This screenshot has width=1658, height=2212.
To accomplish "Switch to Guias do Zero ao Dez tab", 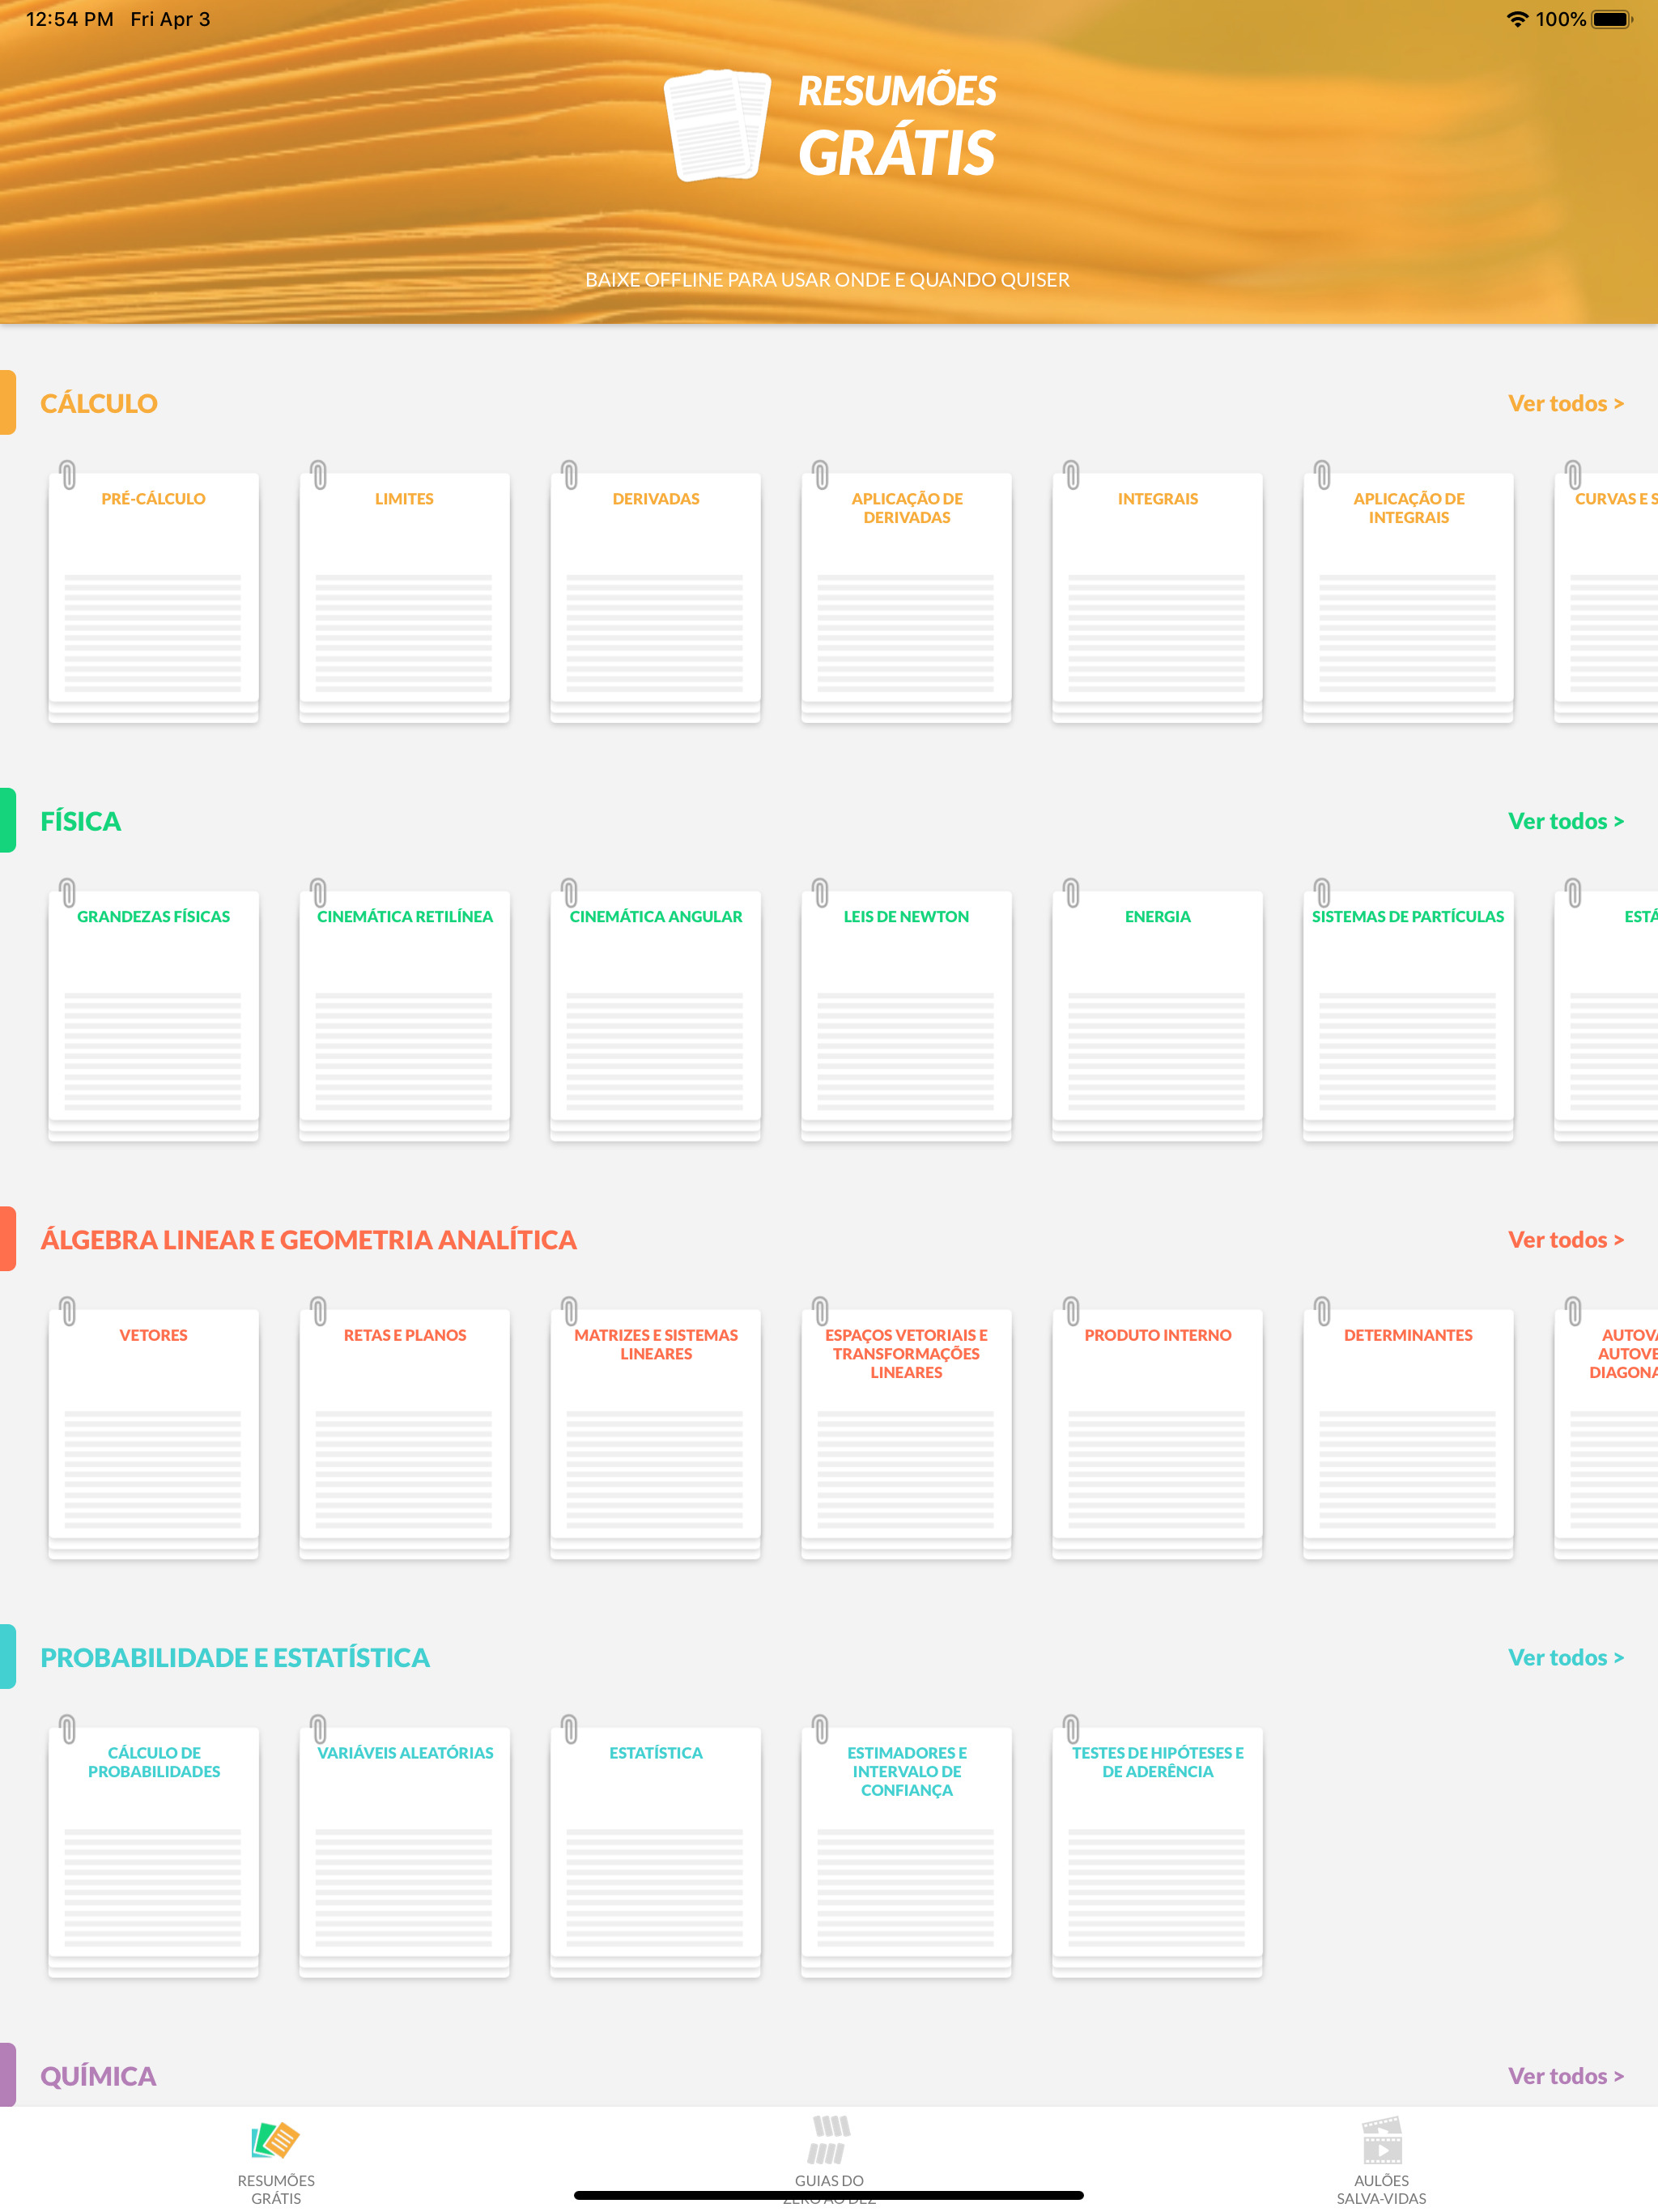I will coord(829,2160).
